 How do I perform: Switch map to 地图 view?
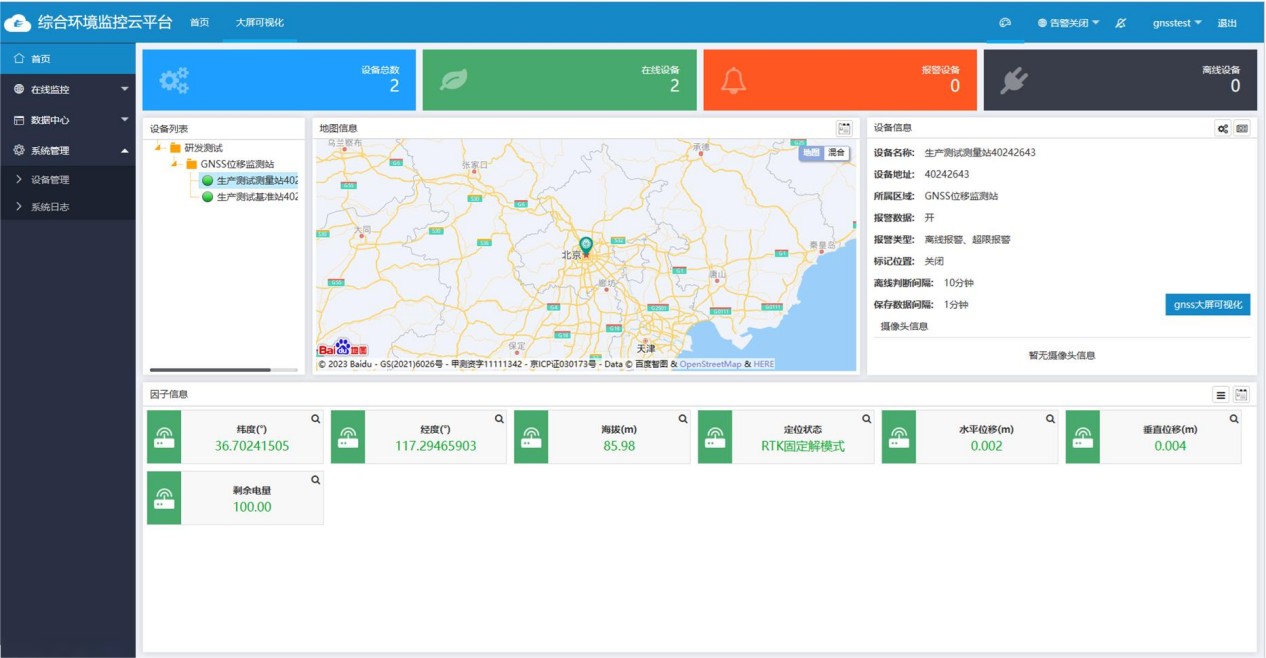[x=811, y=153]
